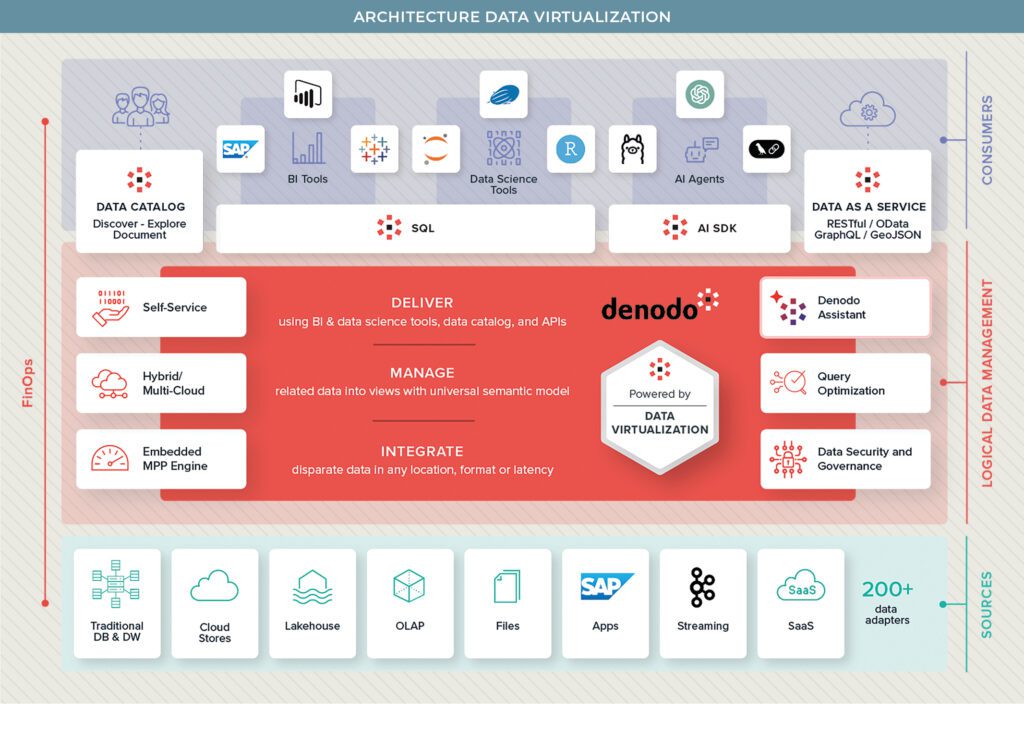Viewport: 1024px width, 734px height.
Task: Click the Lakehouse waves icon
Action: 312,587
